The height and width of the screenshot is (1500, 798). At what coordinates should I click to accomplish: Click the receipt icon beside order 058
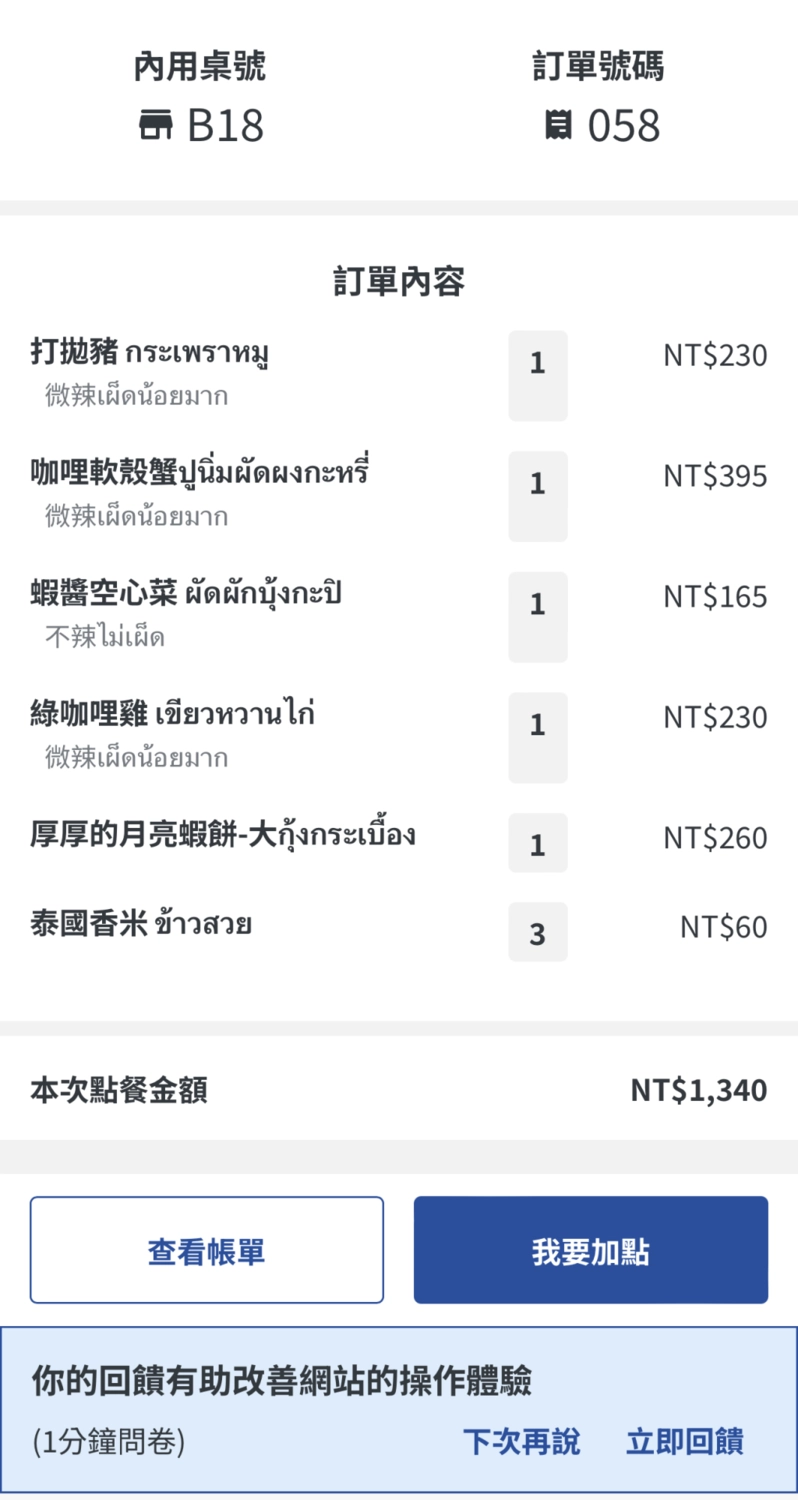tap(557, 127)
